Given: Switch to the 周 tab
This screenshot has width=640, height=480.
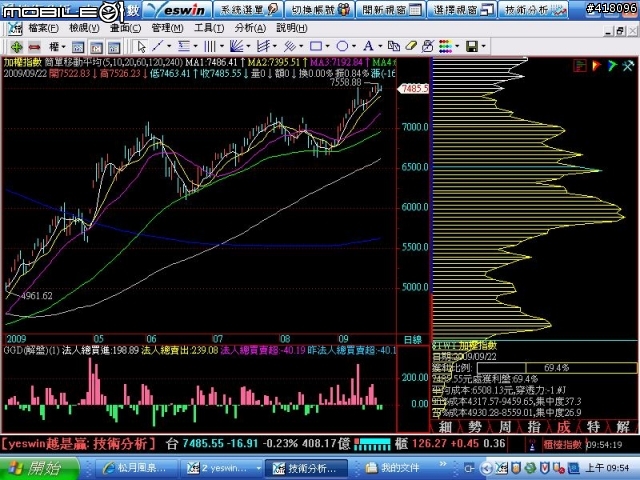Looking at the screenshot, I should [x=504, y=427].
